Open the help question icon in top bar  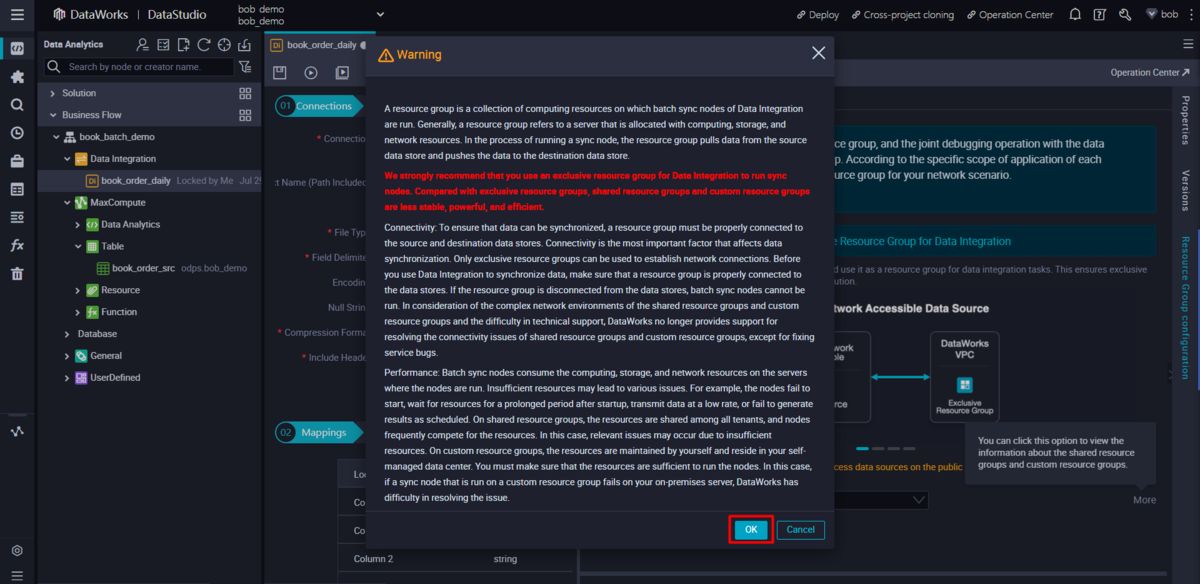pyautogui.click(x=1100, y=15)
